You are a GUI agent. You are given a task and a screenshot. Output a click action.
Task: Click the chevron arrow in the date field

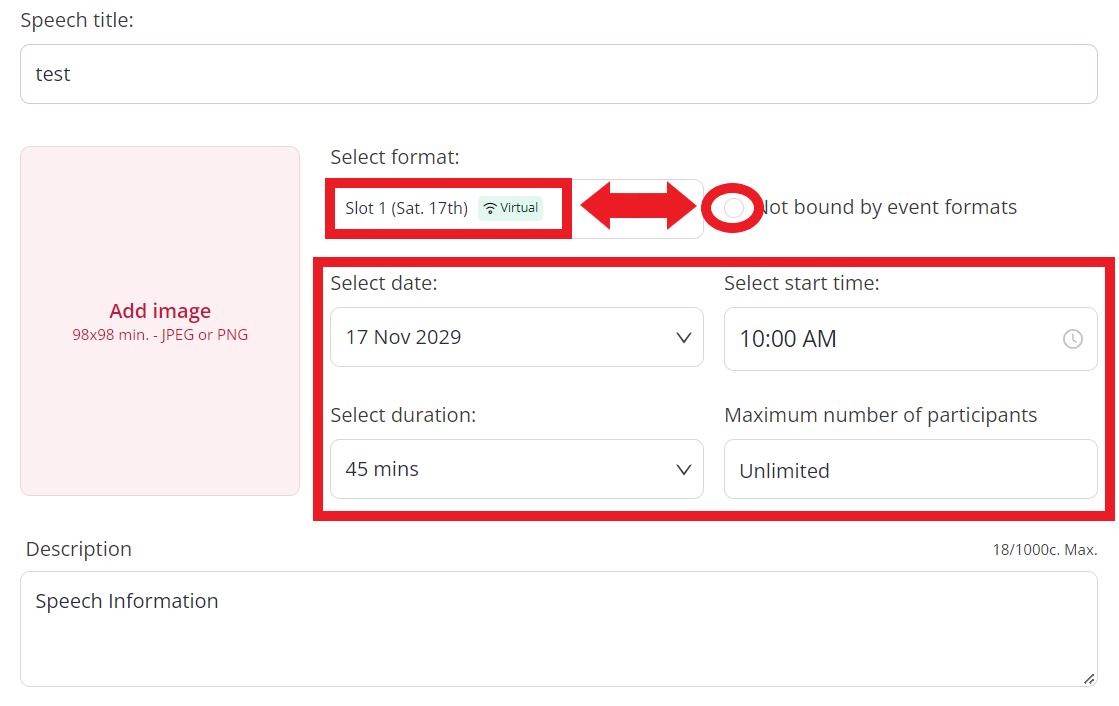pyautogui.click(x=683, y=338)
